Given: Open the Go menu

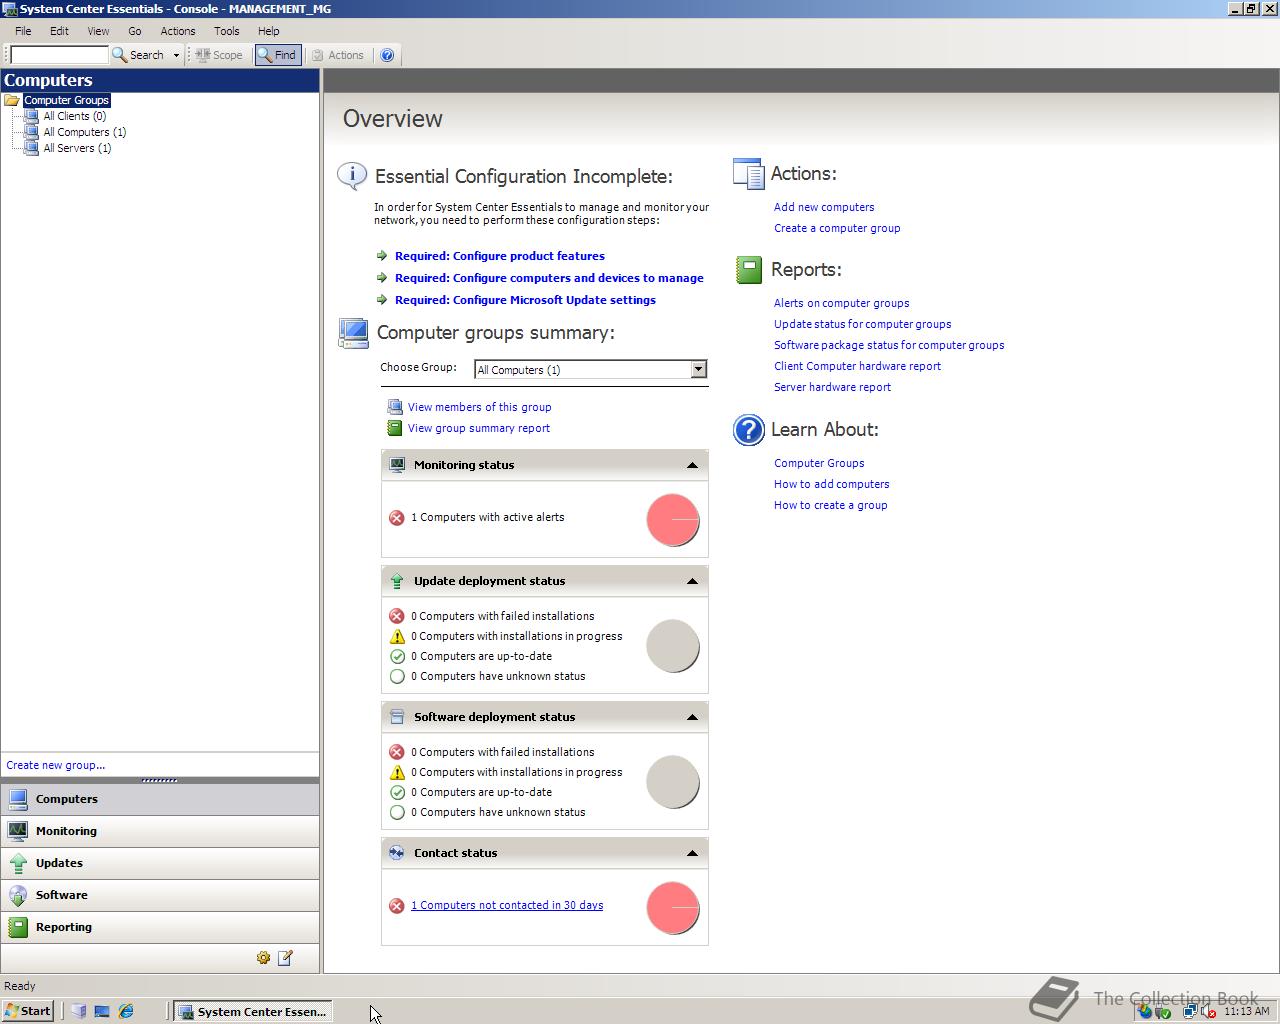Looking at the screenshot, I should tap(135, 31).
